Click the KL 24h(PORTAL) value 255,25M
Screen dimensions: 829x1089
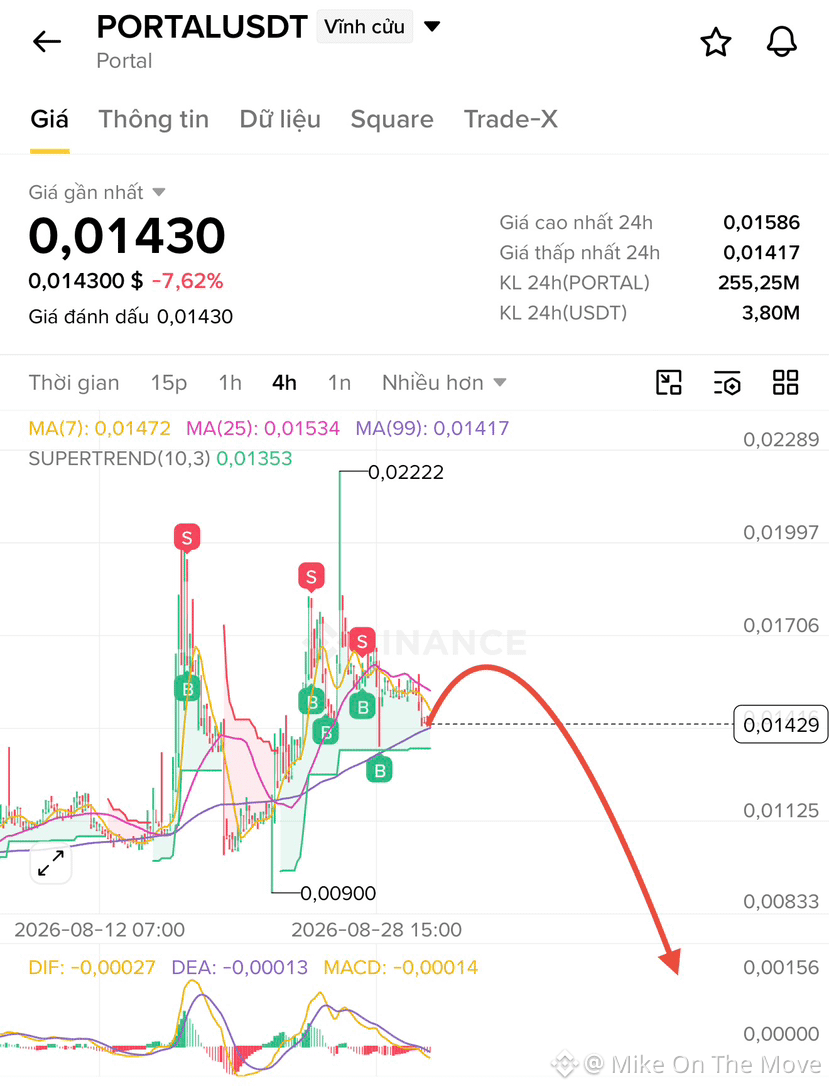[759, 283]
